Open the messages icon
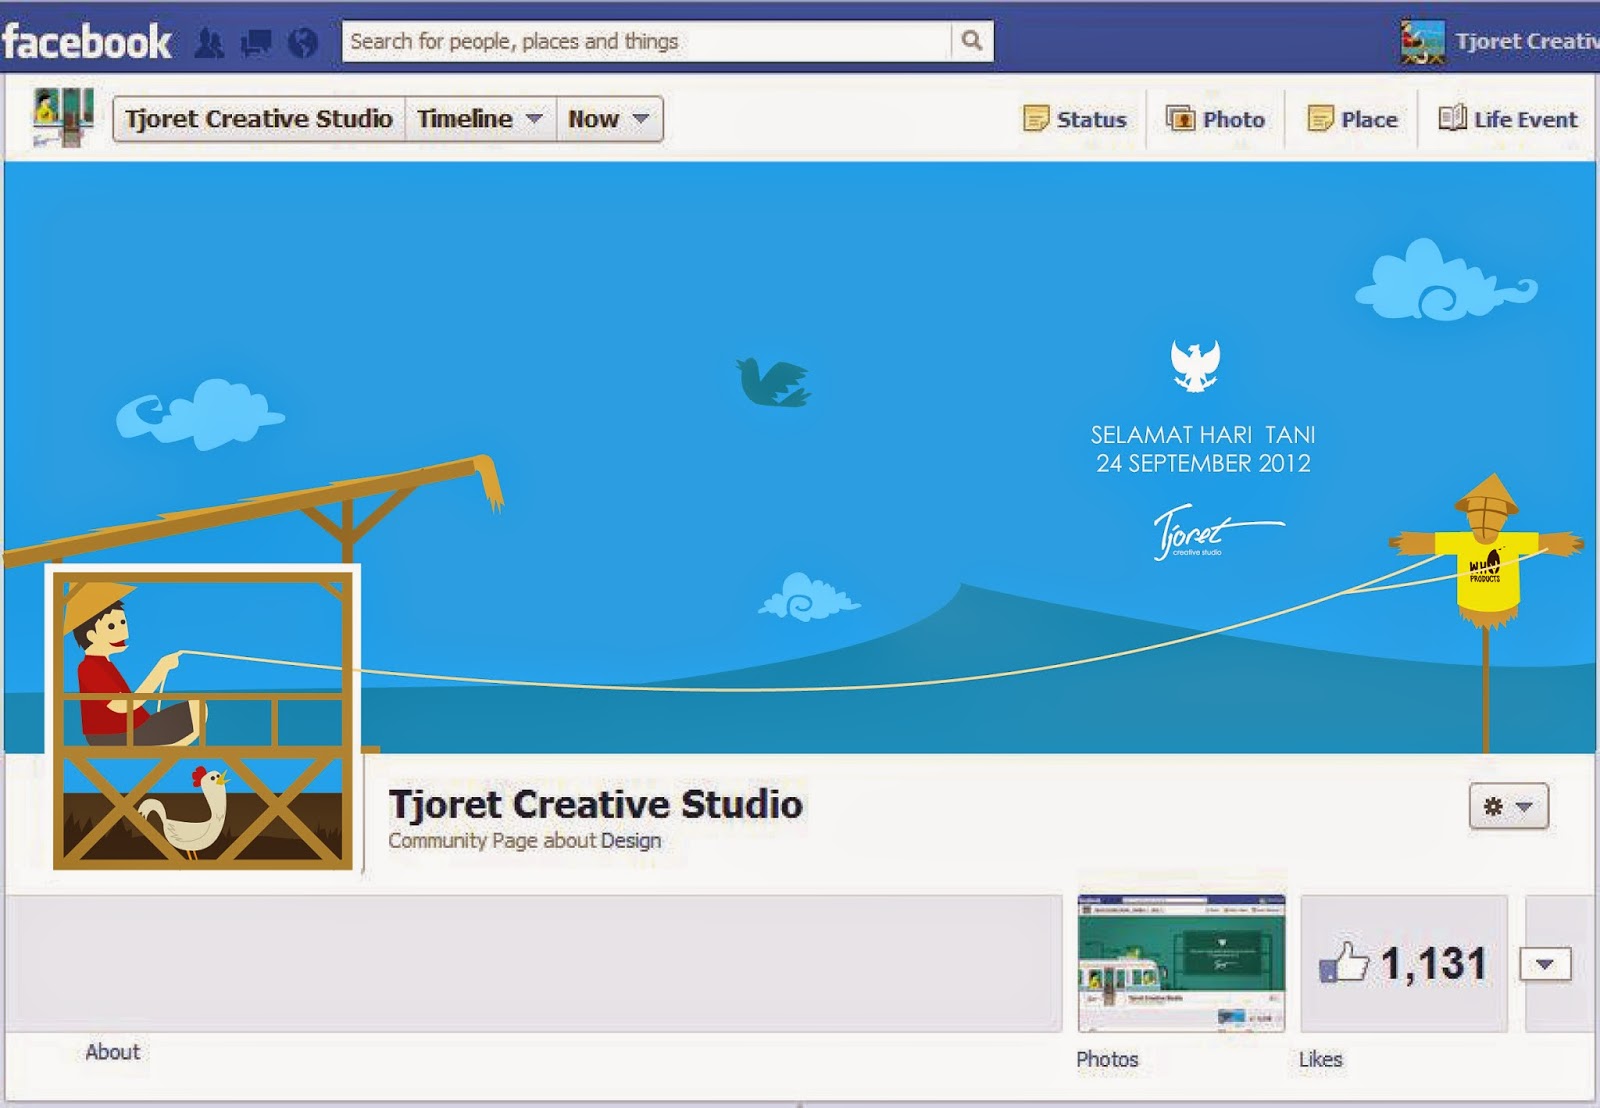The image size is (1600, 1108). 257,43
